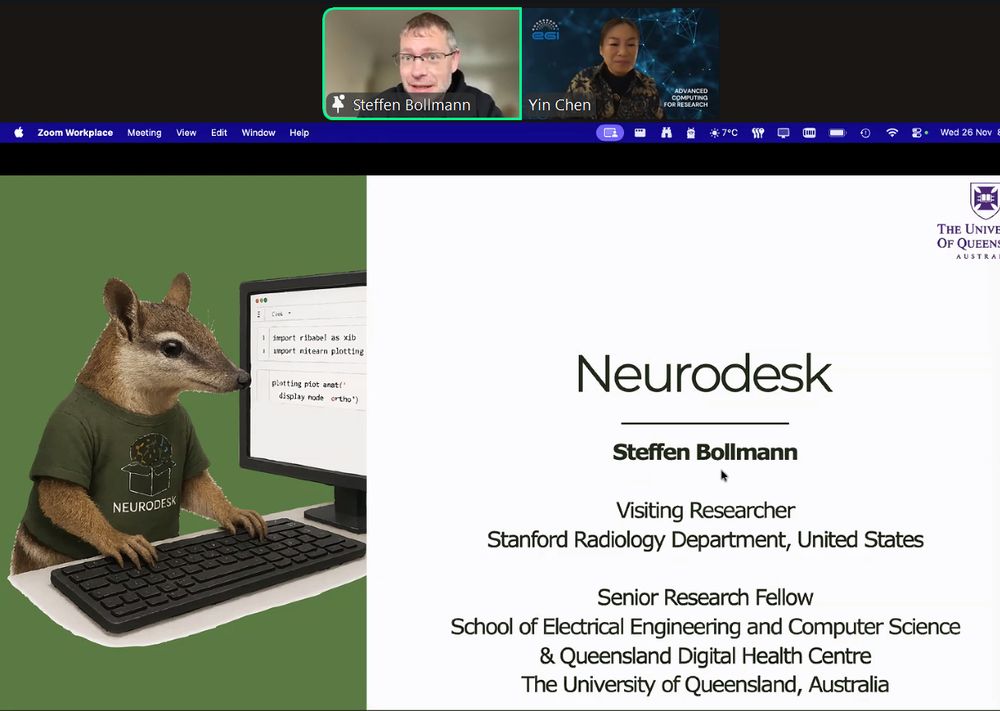Click the clock history menu bar icon
The height and width of the screenshot is (711, 1000).
tap(865, 133)
